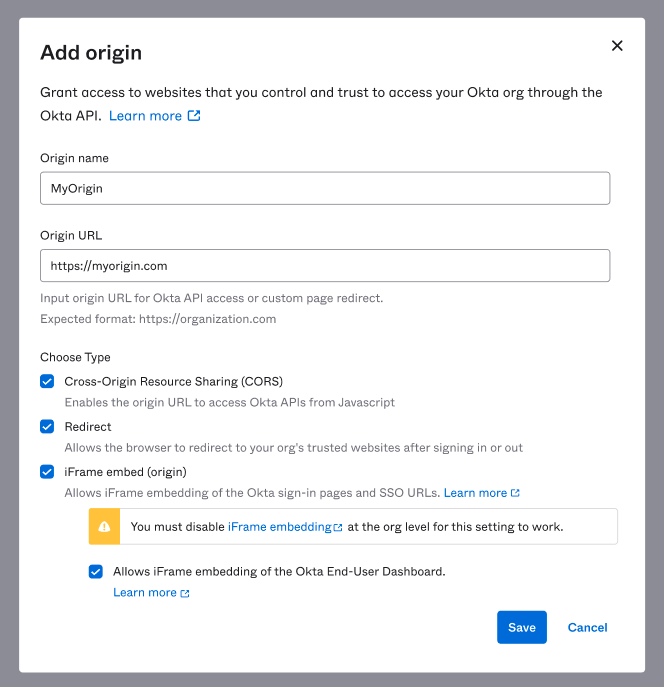The height and width of the screenshot is (687, 664).
Task: Open the Learn more link after Okta API
Action: 145,116
